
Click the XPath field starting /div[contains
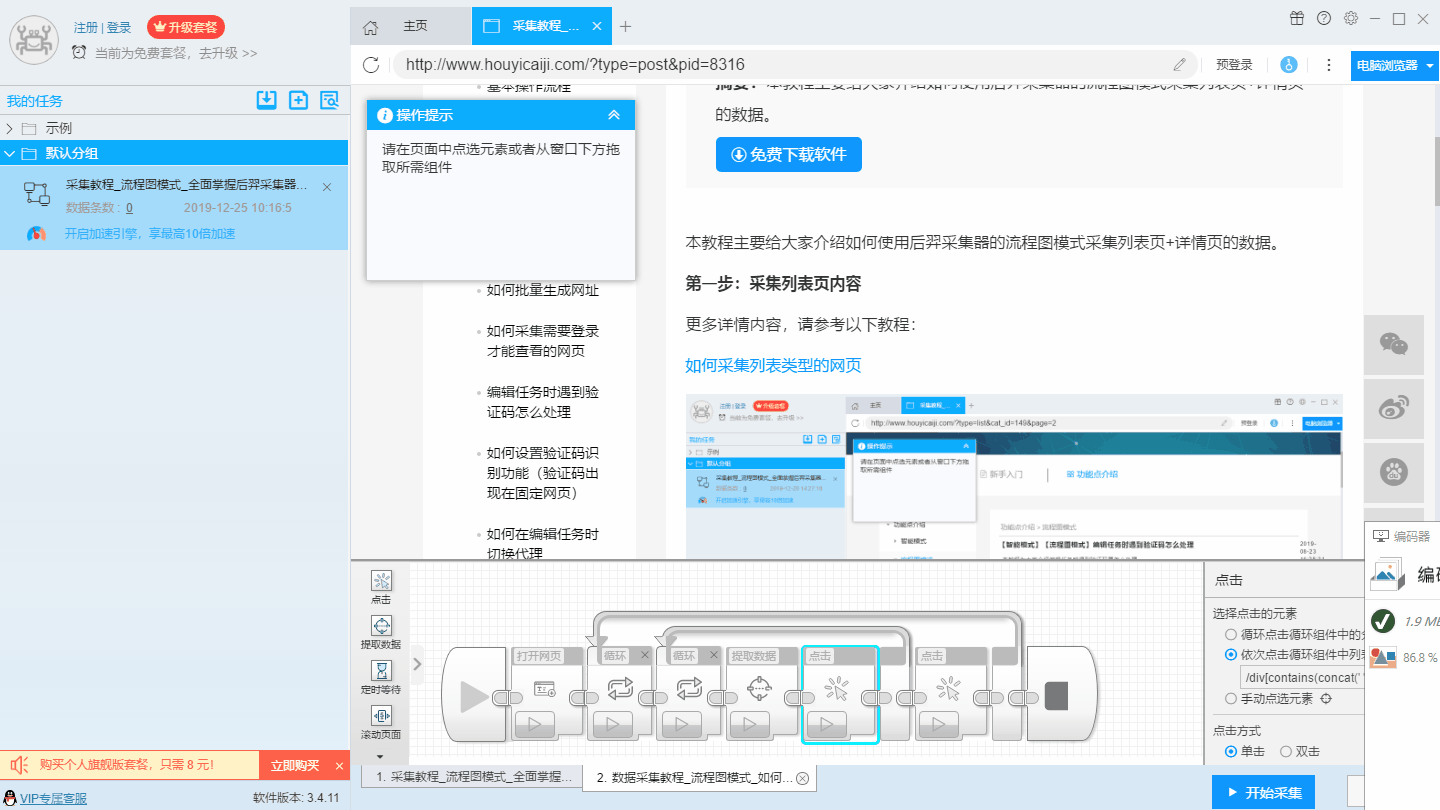pos(1300,677)
